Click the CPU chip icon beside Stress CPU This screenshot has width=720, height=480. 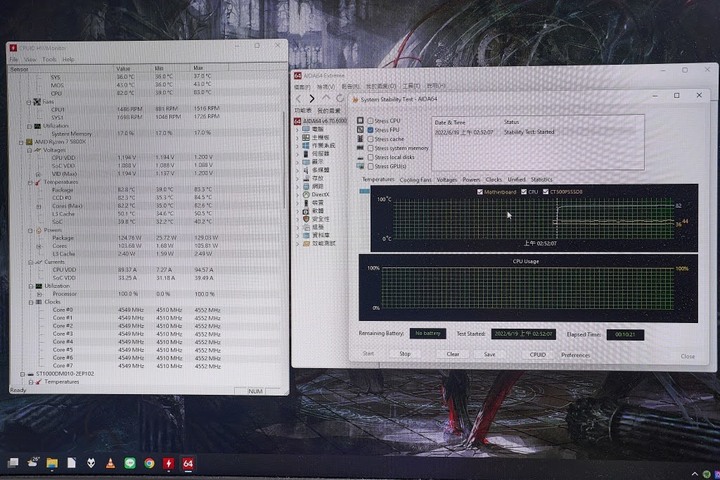[360, 121]
